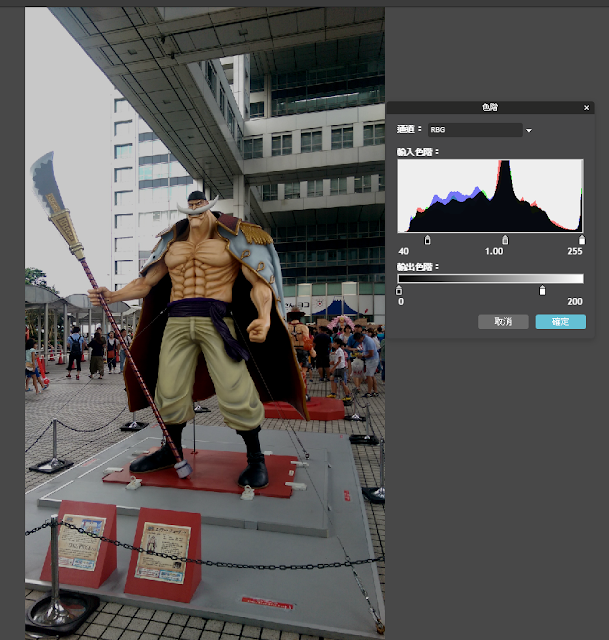Click the 輸入色階 label
The height and width of the screenshot is (640, 609).
tap(418, 152)
